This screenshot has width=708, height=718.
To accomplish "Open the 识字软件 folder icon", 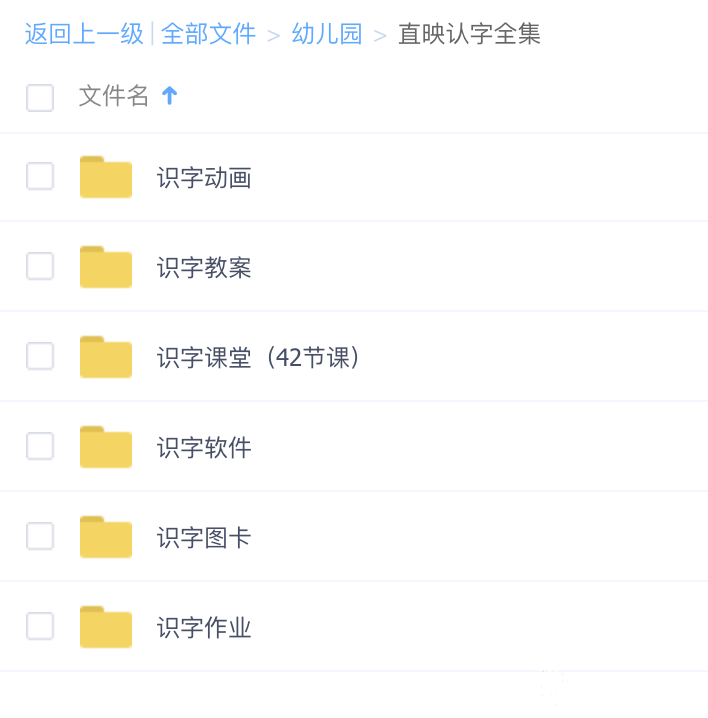I will tap(106, 447).
